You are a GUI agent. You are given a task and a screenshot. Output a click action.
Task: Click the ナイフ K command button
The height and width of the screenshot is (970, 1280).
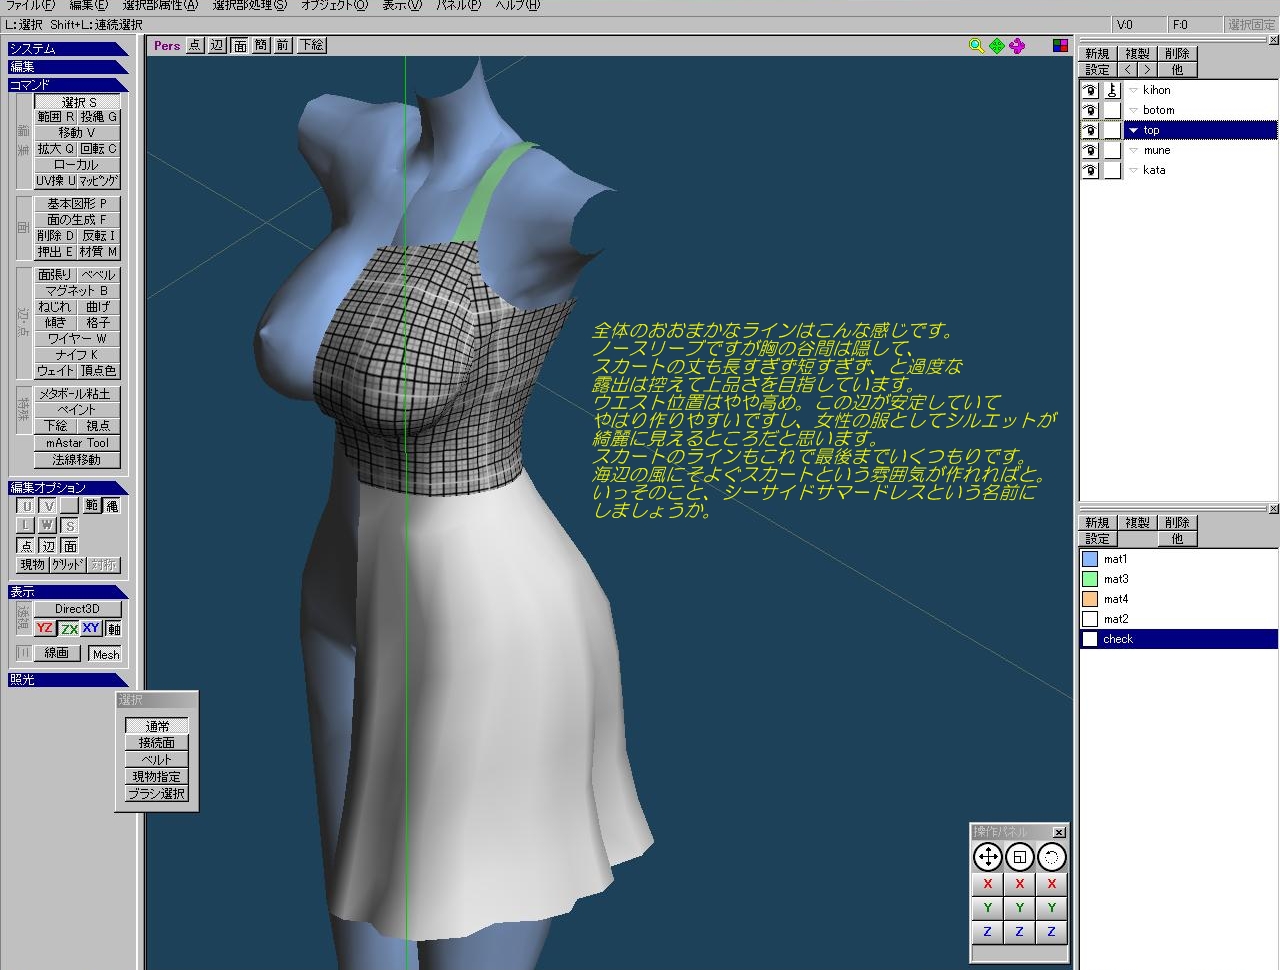(x=77, y=355)
